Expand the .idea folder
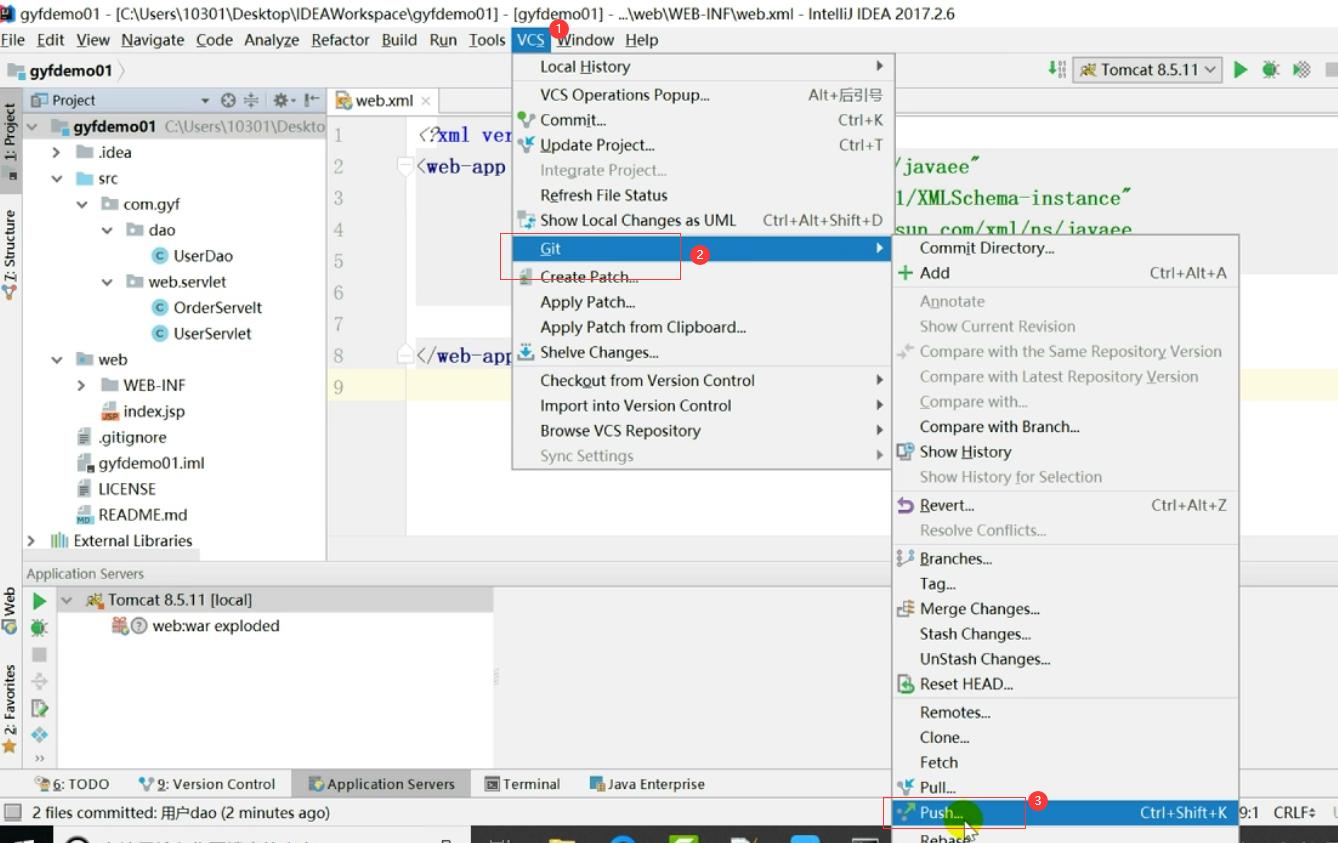The height and width of the screenshot is (843, 1338). [57, 152]
